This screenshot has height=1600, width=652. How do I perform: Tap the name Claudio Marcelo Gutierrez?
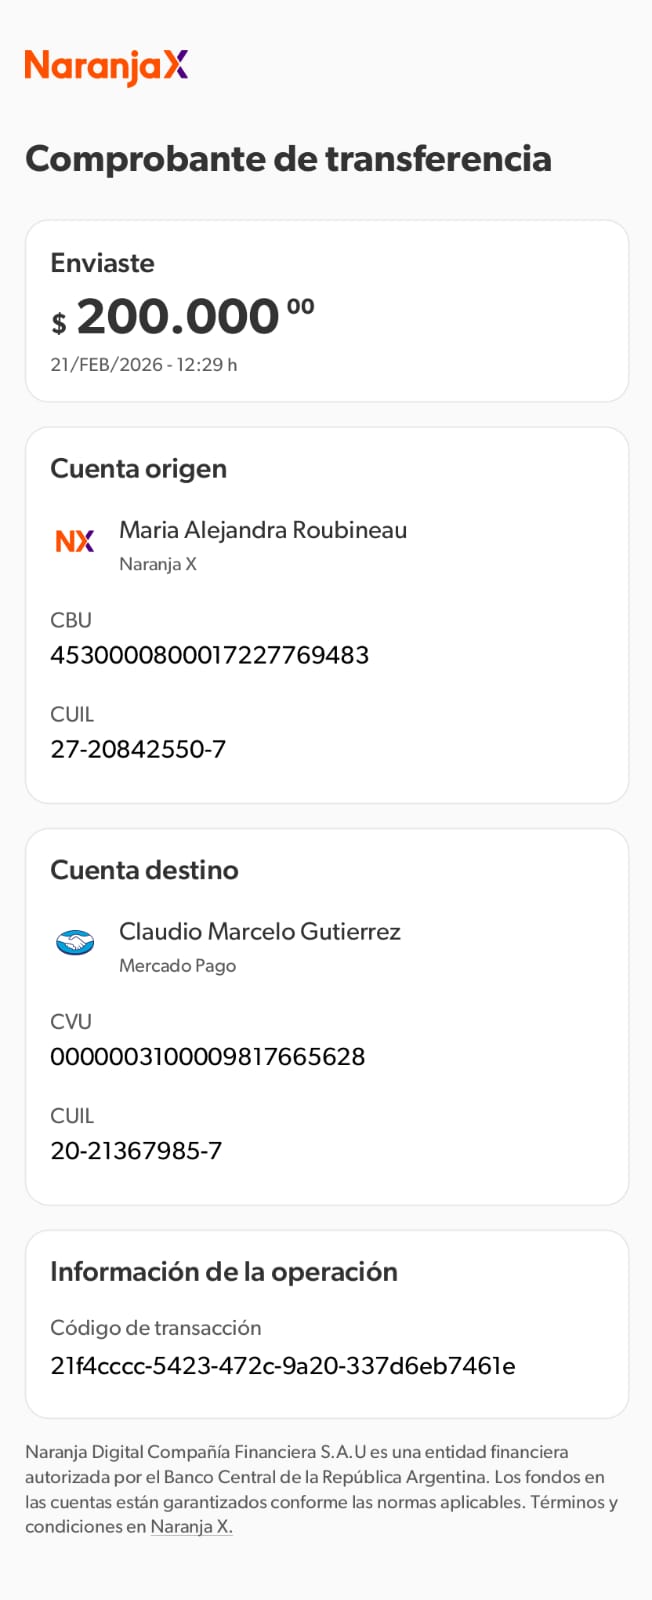260,931
